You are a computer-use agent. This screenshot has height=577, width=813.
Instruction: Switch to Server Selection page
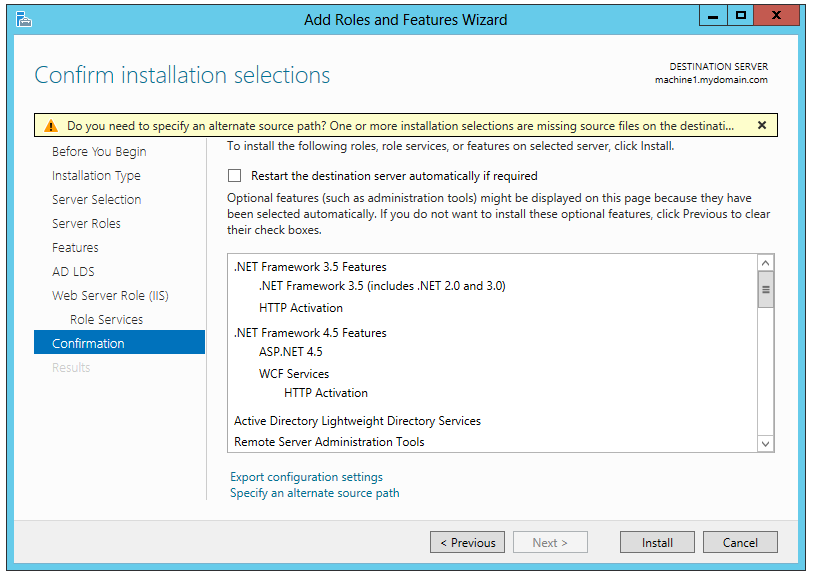tap(96, 200)
